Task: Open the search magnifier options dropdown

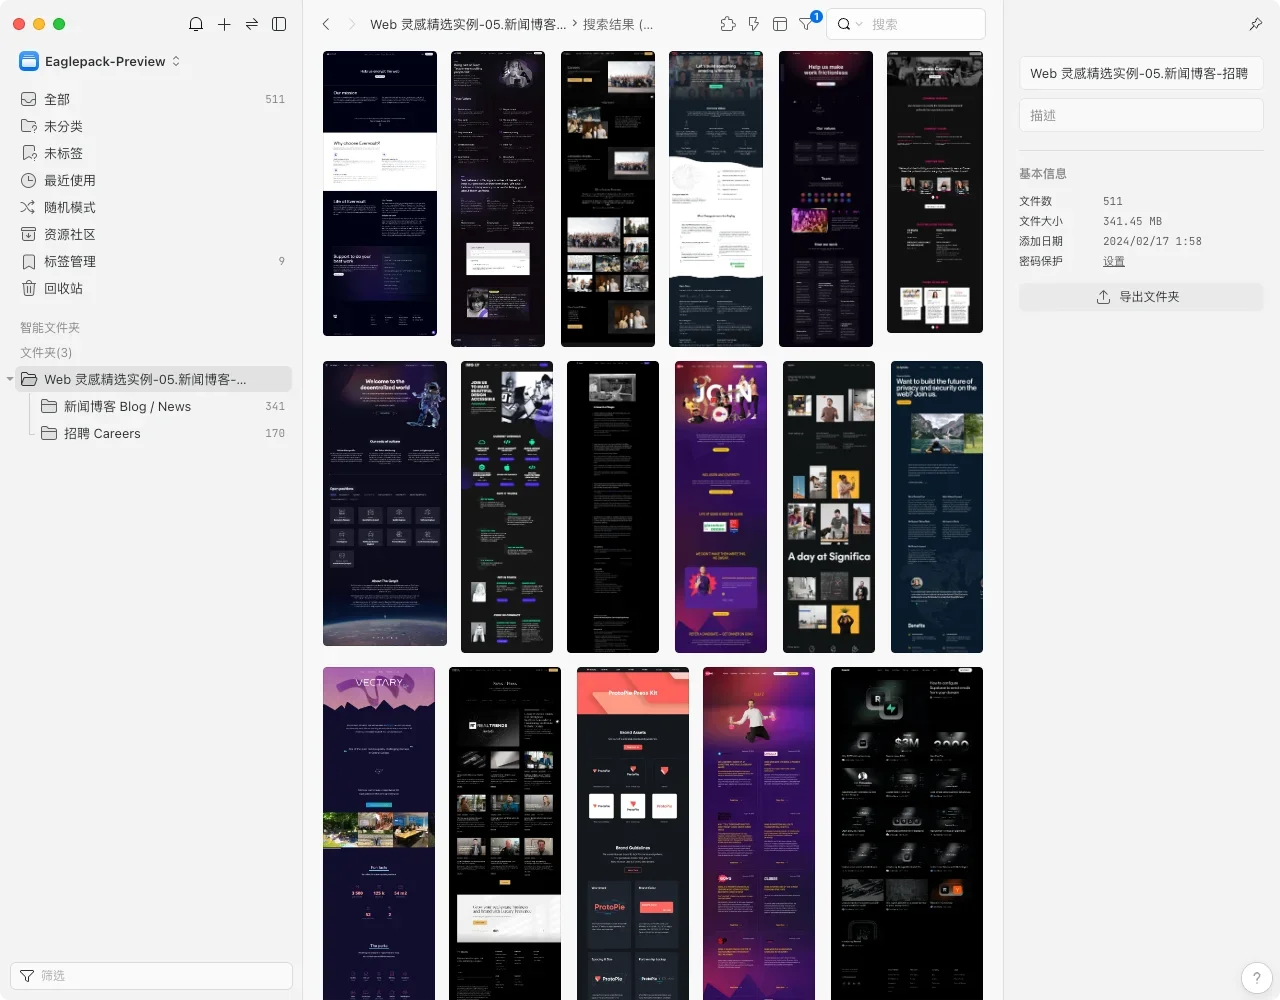Action: pyautogui.click(x=849, y=24)
